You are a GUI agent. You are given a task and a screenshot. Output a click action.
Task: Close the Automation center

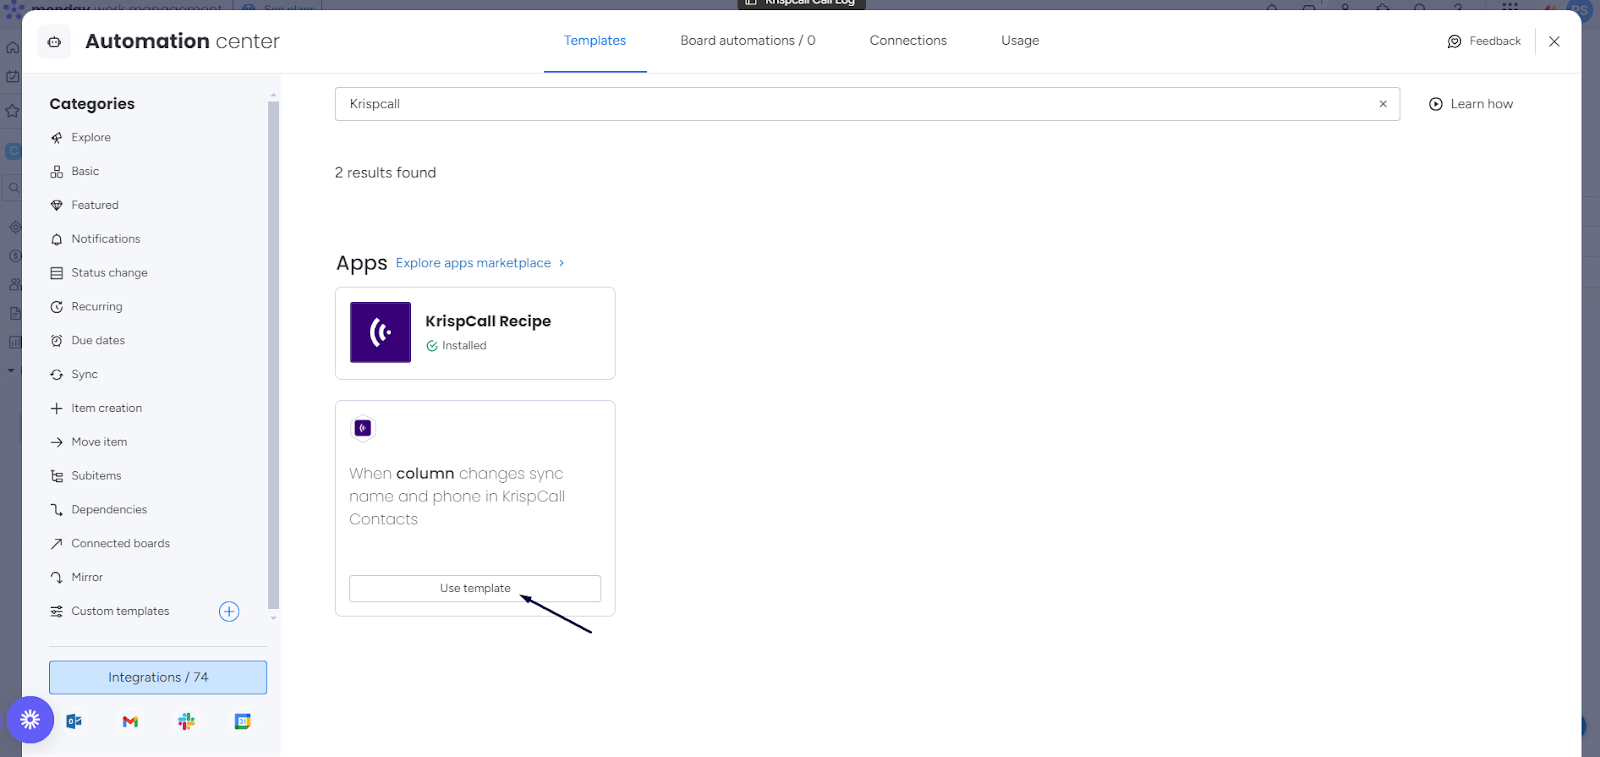1554,42
